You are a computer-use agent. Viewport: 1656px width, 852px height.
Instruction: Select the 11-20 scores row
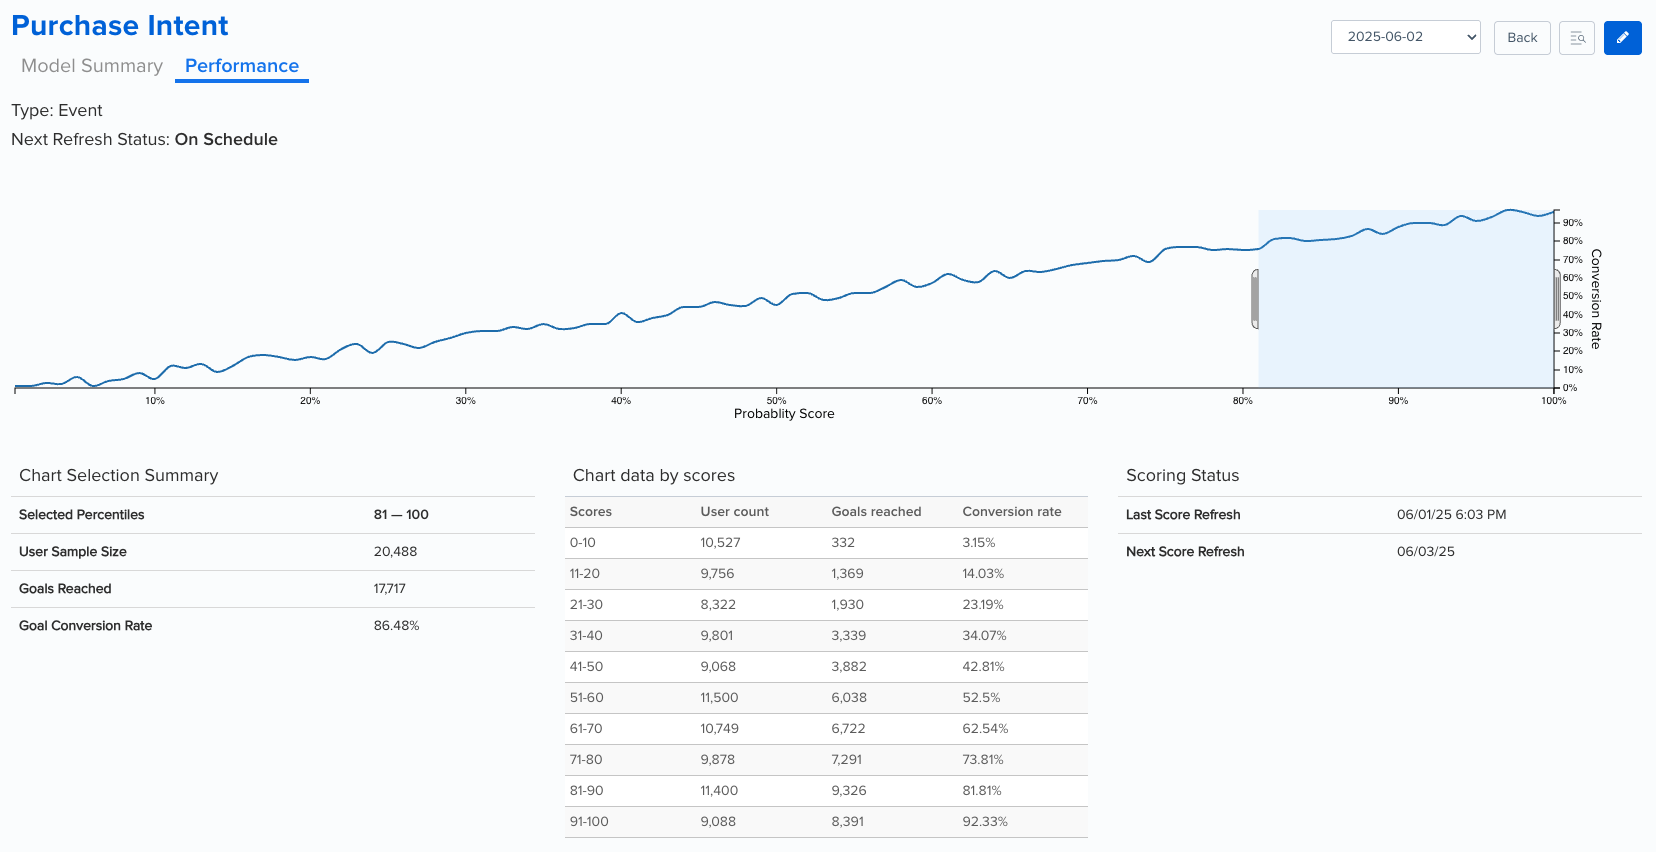point(826,574)
